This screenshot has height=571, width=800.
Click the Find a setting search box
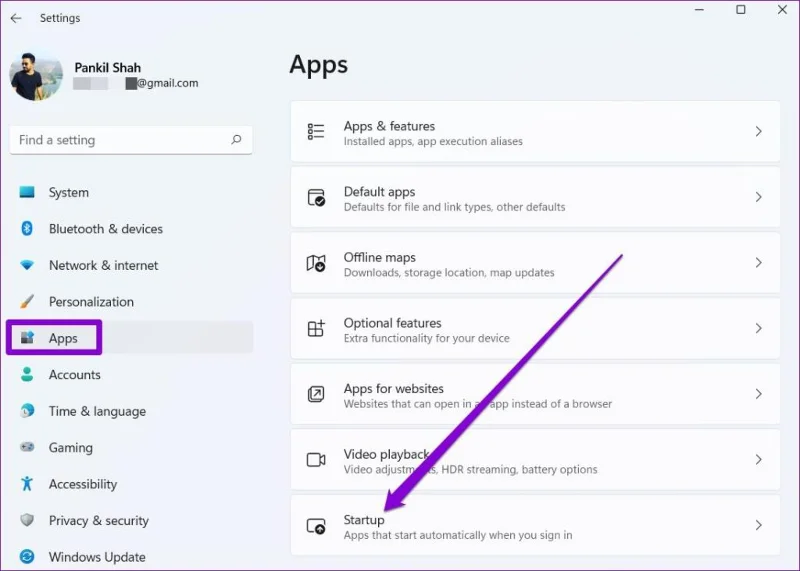pos(131,140)
